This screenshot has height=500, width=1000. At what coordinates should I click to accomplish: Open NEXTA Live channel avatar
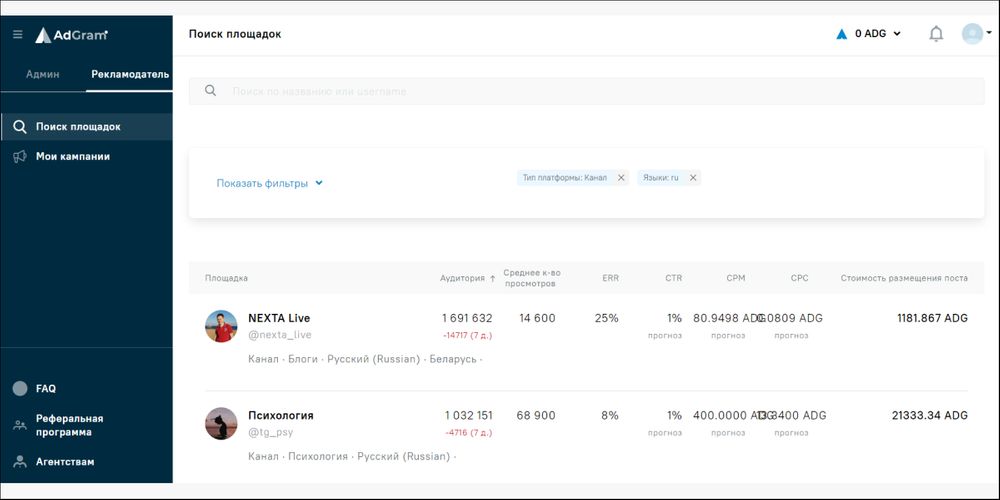(221, 327)
